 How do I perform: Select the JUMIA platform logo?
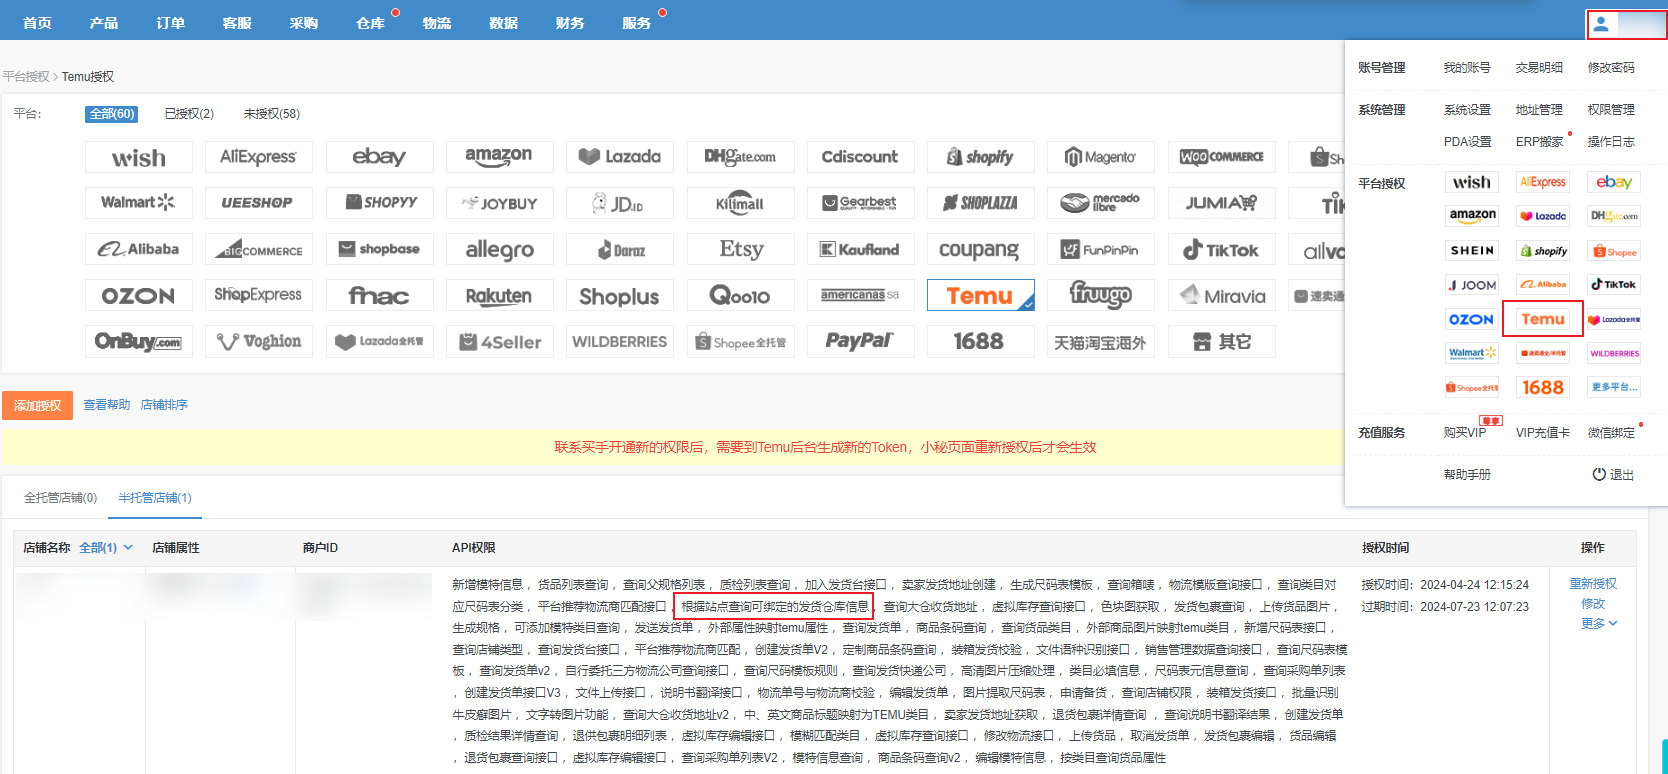click(1221, 203)
